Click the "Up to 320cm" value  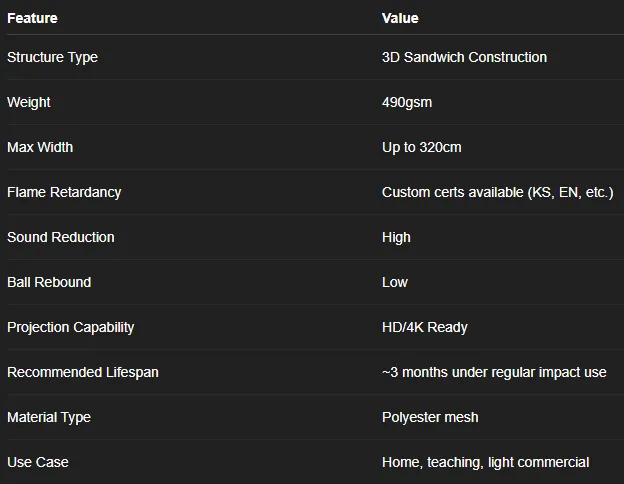coord(422,147)
